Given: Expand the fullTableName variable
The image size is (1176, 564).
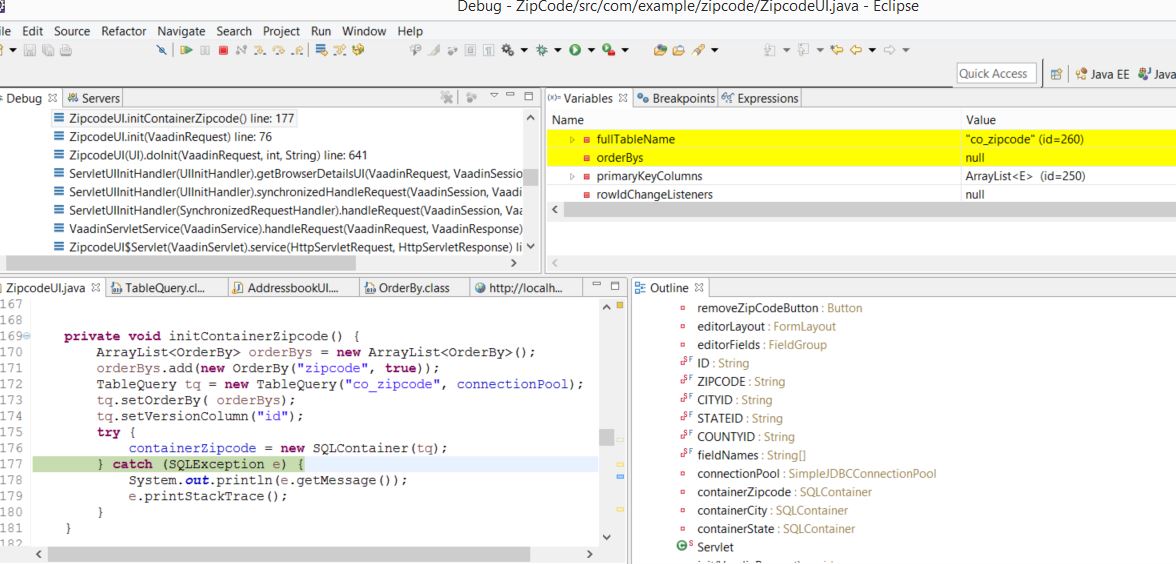Looking at the screenshot, I should (x=573, y=140).
